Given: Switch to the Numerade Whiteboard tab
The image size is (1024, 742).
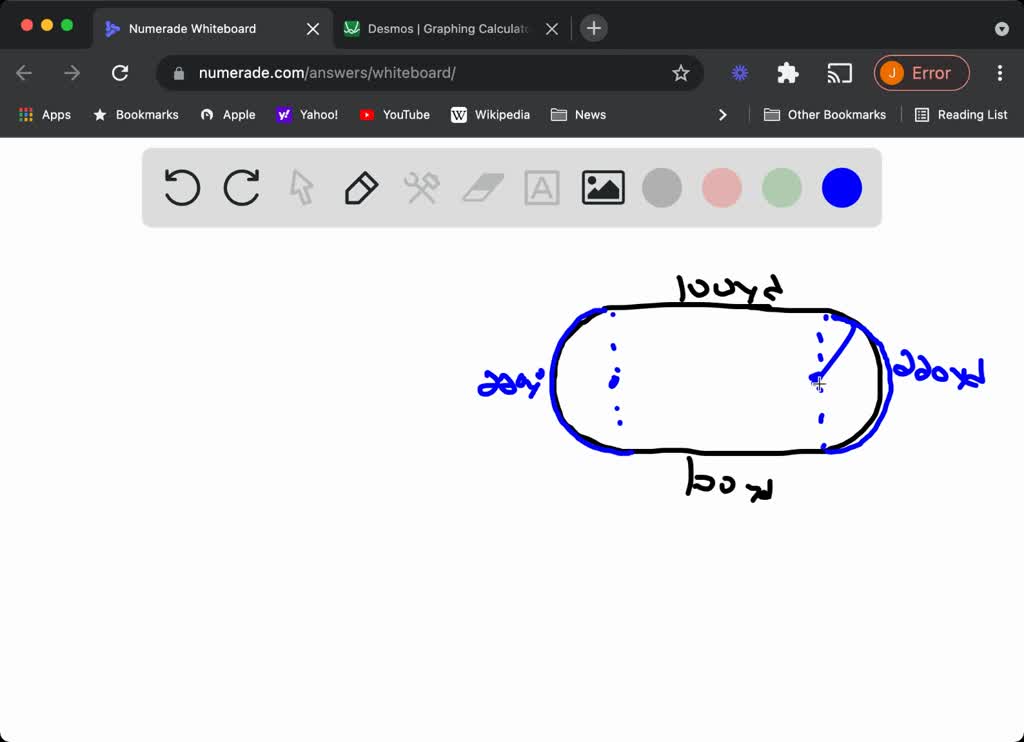Looking at the screenshot, I should pyautogui.click(x=212, y=29).
